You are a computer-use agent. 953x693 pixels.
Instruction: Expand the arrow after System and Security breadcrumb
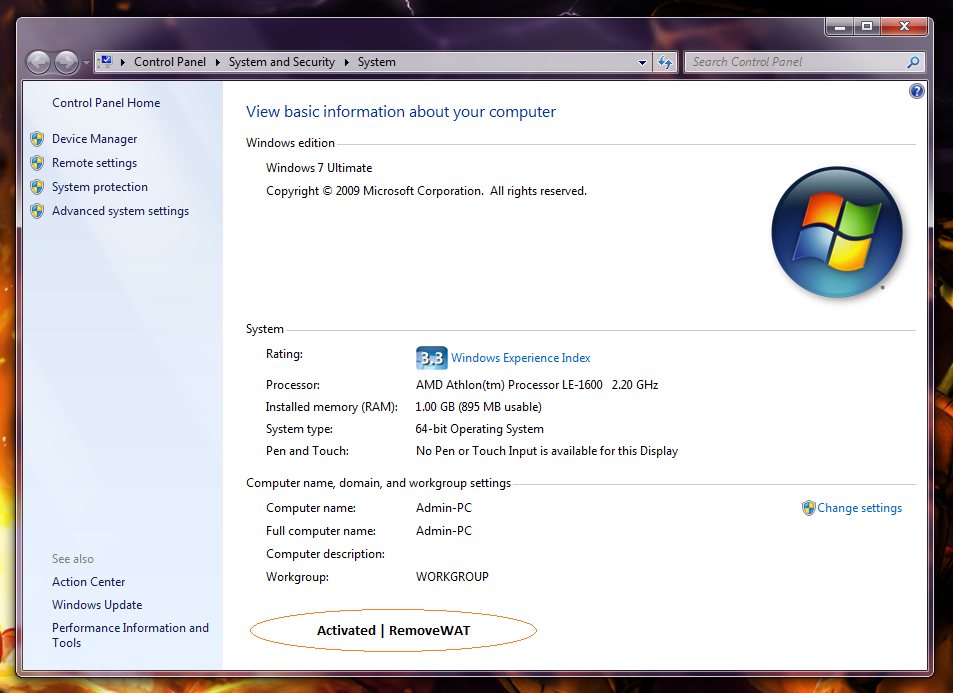pos(346,62)
